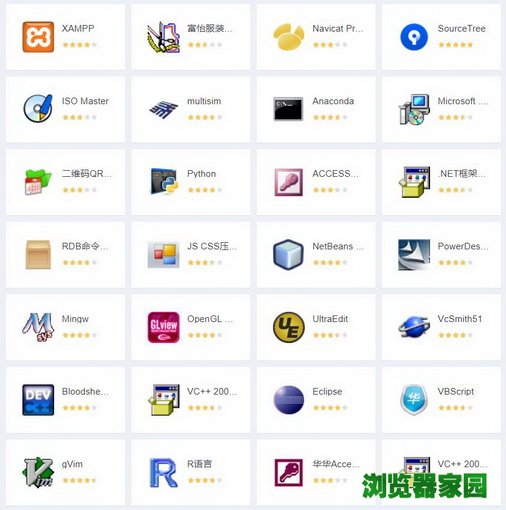Open the ISO Master disc icon
Image resolution: width=506 pixels, height=510 pixels.
(x=38, y=108)
